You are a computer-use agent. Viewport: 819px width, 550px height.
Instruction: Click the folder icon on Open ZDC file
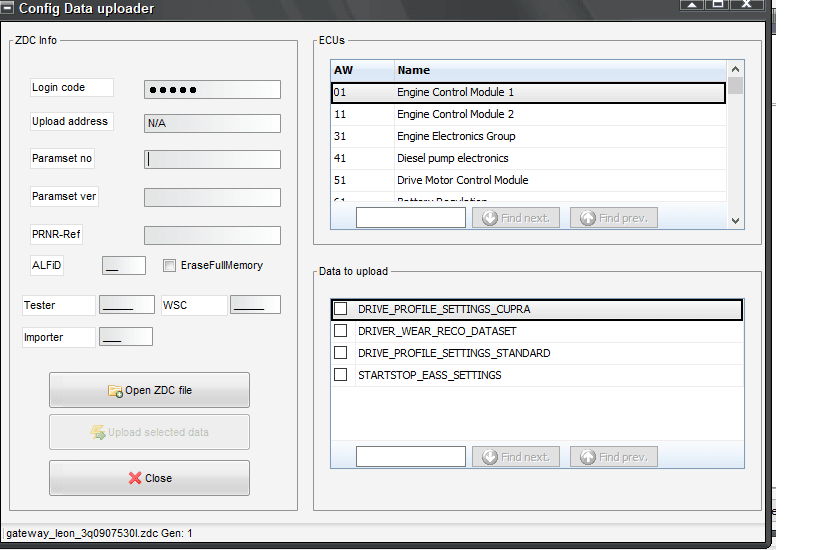click(x=115, y=391)
